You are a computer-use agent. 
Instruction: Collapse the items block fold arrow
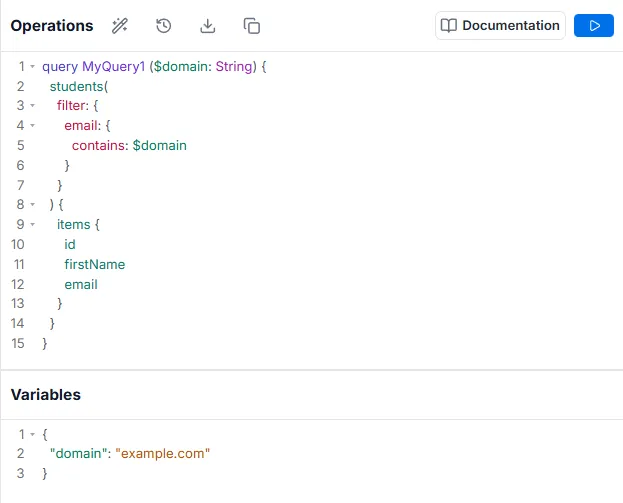[32, 225]
